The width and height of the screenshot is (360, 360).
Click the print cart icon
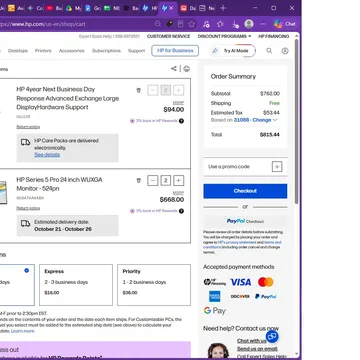pos(187,69)
